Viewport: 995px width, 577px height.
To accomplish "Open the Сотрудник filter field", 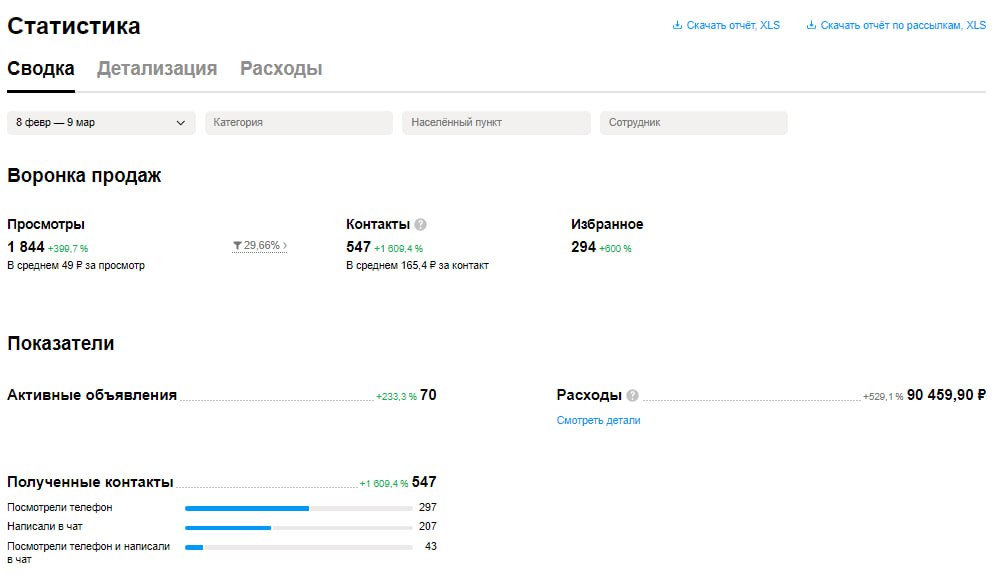I will (693, 123).
